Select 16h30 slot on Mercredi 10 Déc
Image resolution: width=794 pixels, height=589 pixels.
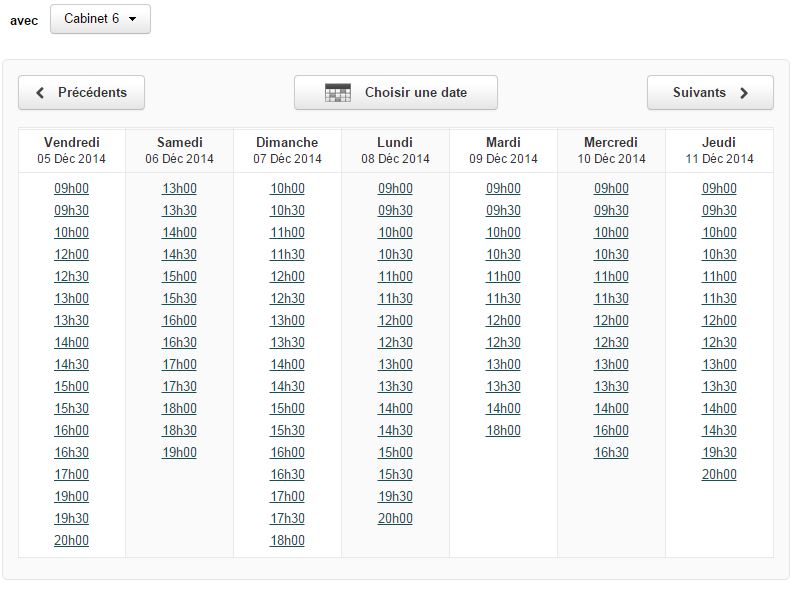(611, 452)
